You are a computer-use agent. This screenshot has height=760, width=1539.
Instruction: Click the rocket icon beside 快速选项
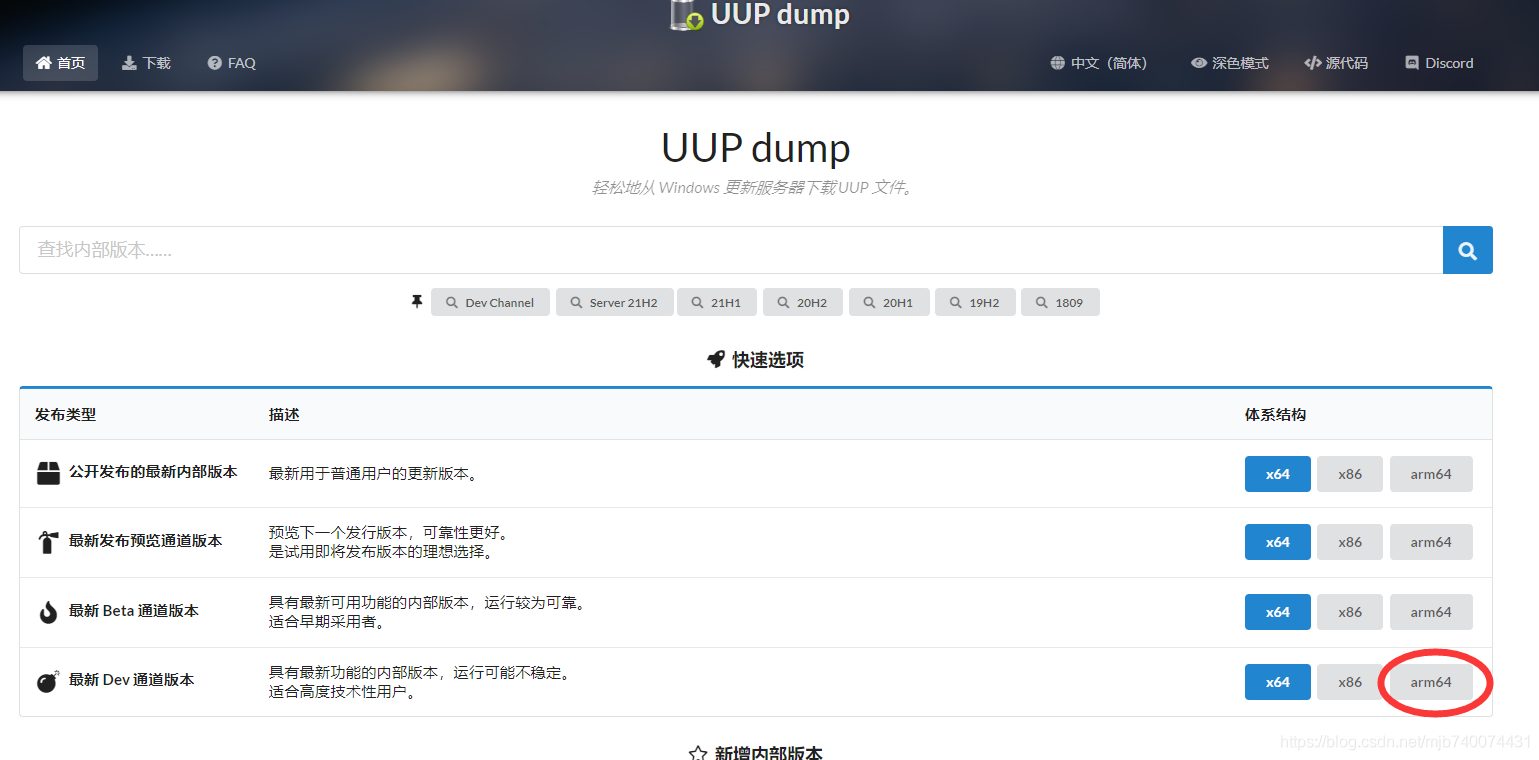pyautogui.click(x=716, y=360)
